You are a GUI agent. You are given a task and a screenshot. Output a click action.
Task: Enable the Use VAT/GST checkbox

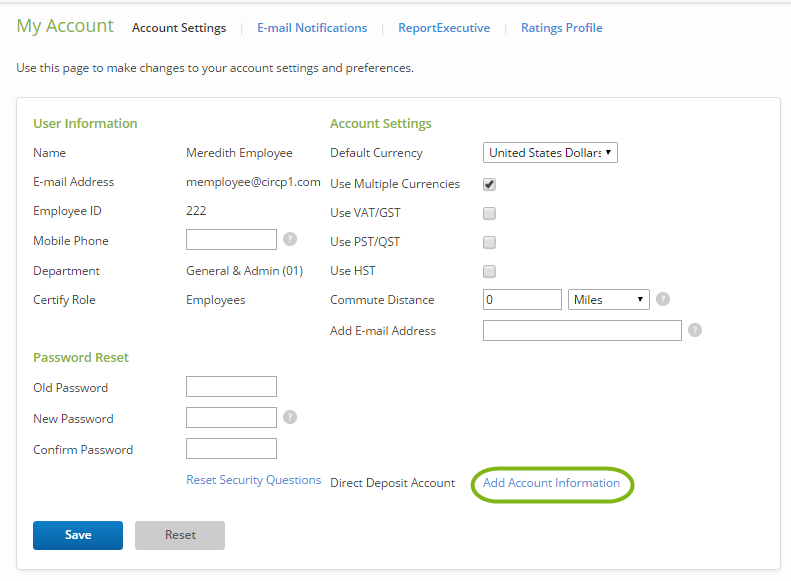pos(489,213)
